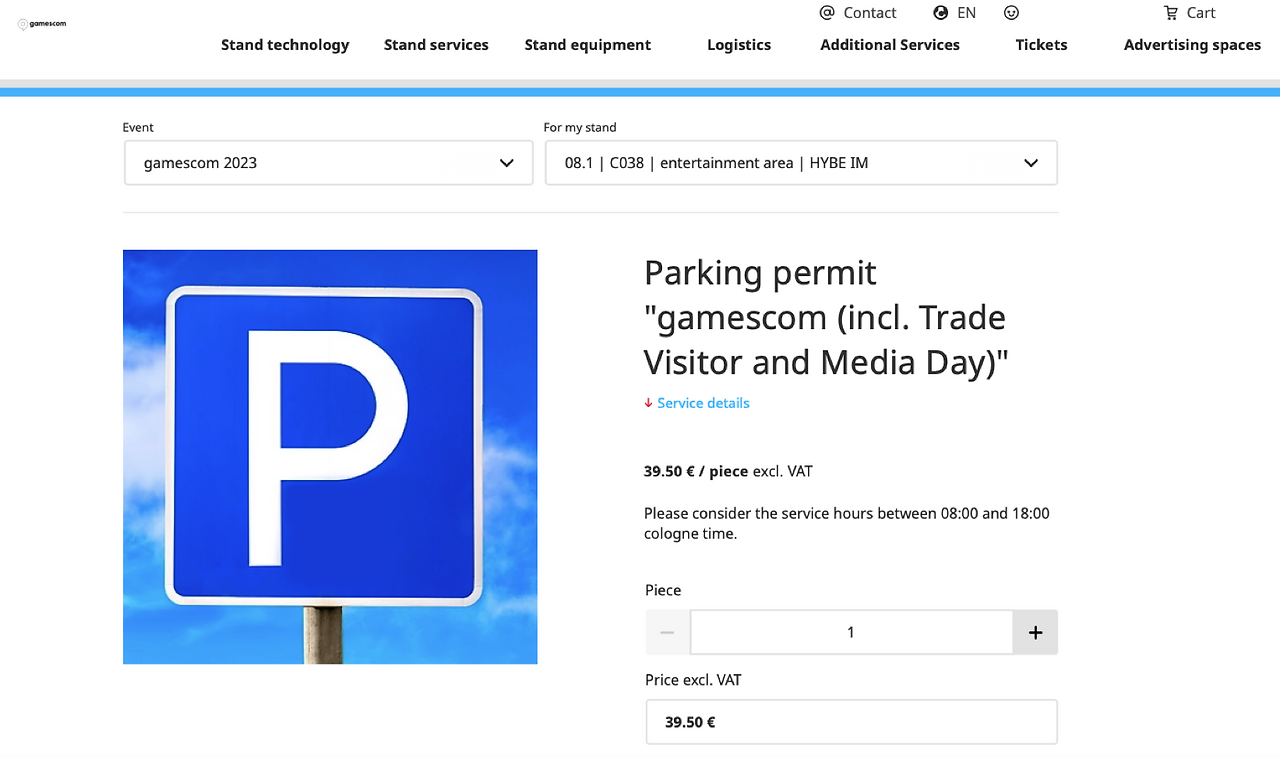Viewport: 1280px width, 758px height.
Task: Open the Additional Services menu
Action: click(890, 45)
